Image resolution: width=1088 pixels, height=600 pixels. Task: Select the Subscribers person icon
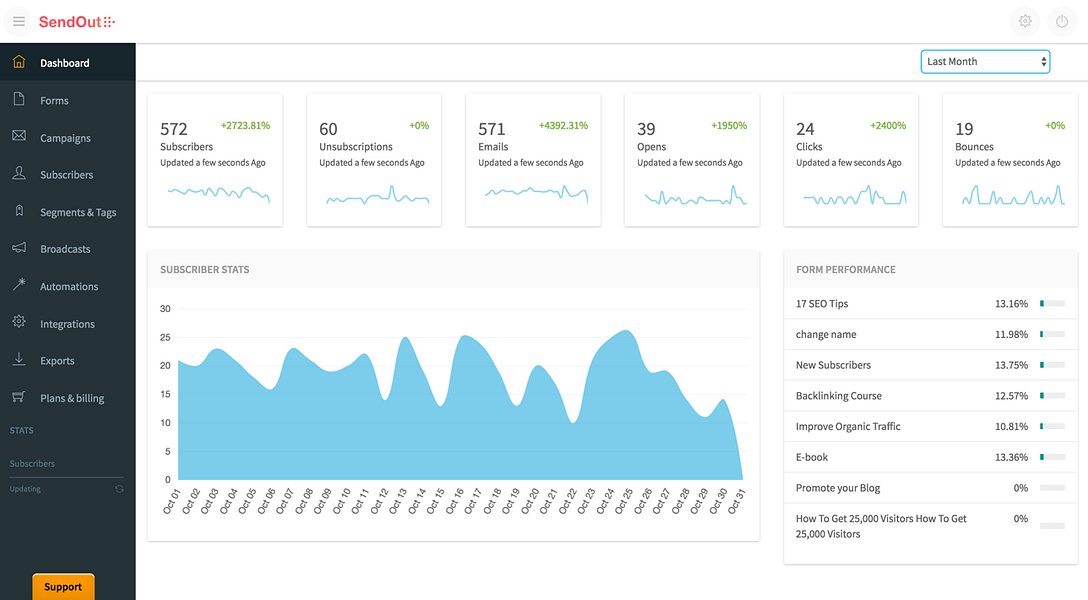[x=19, y=173]
